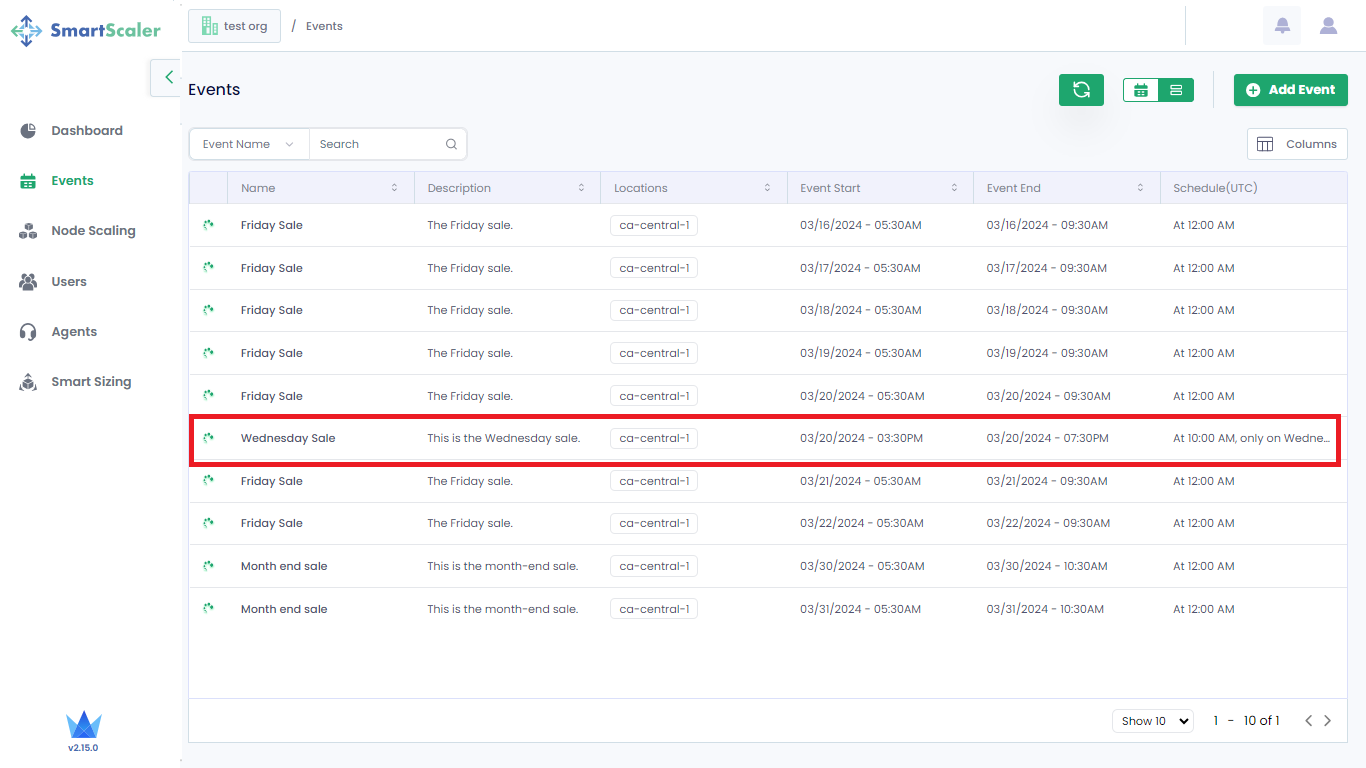Click the 03/31/2024 - 10:30AM end time

[x=1045, y=609]
